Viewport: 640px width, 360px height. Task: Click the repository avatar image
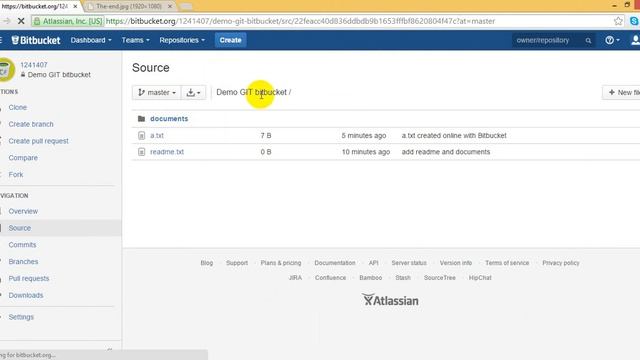tap(6, 70)
